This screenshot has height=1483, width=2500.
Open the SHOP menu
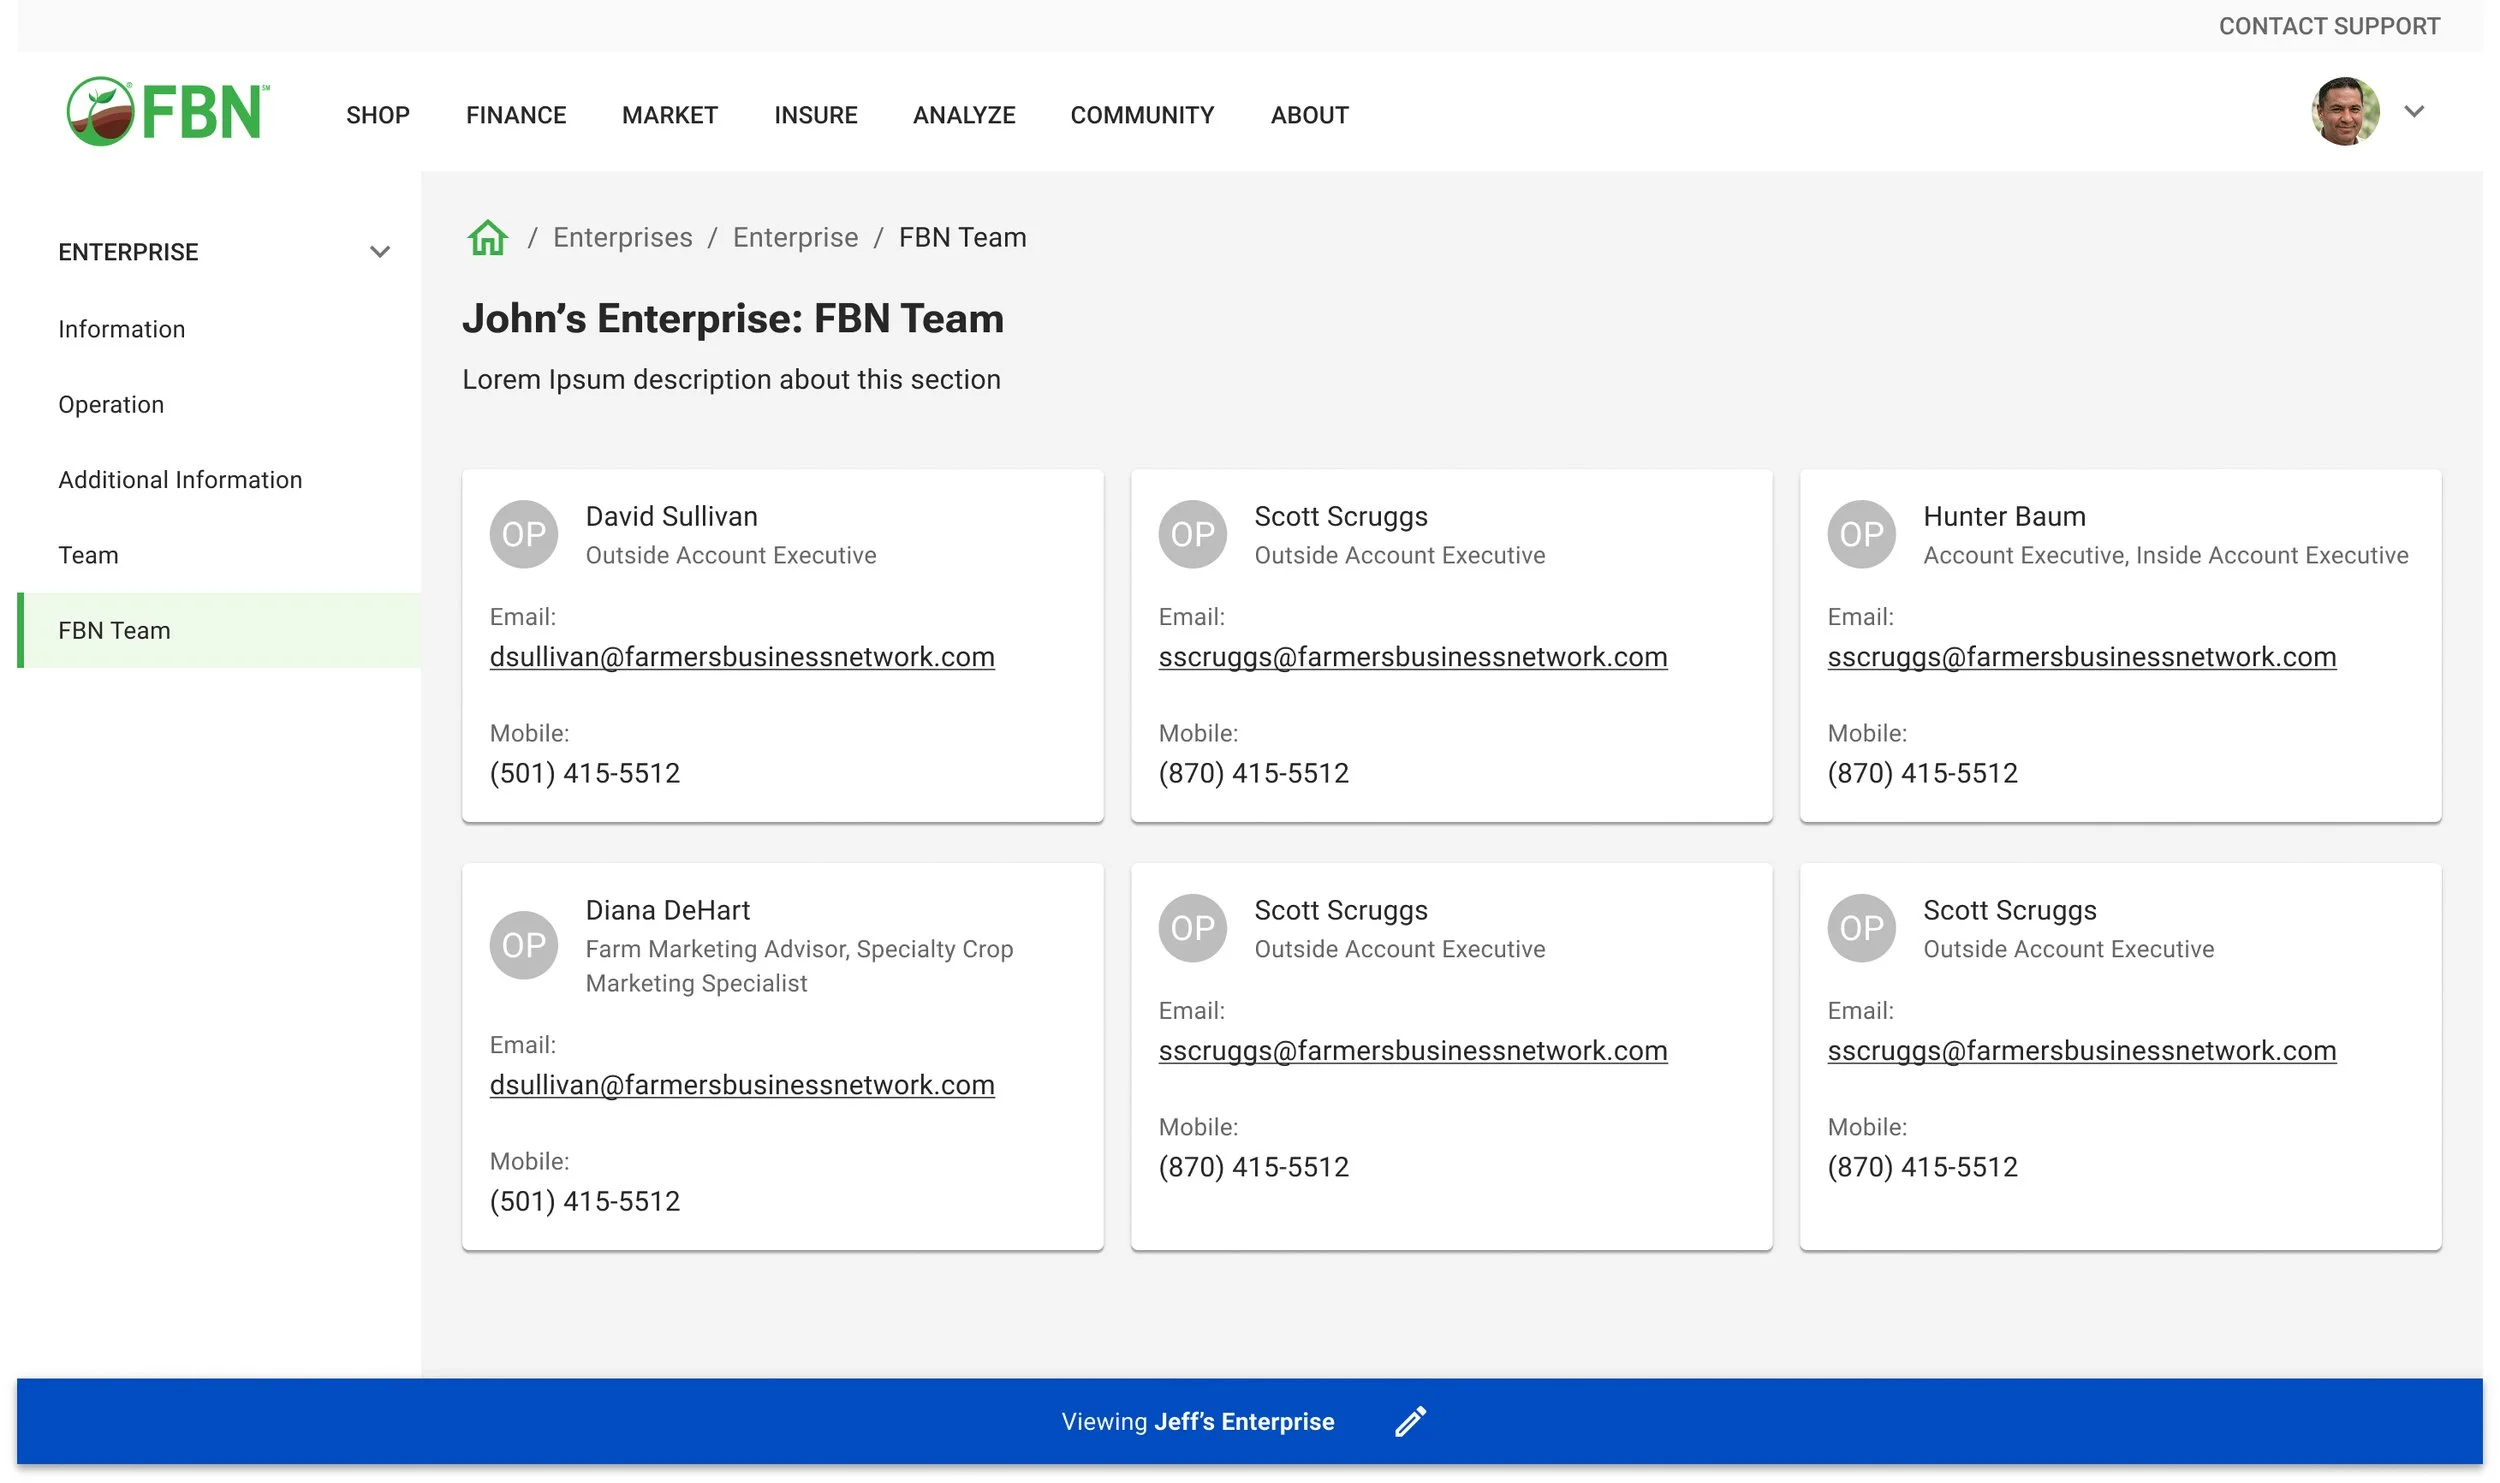pos(377,115)
